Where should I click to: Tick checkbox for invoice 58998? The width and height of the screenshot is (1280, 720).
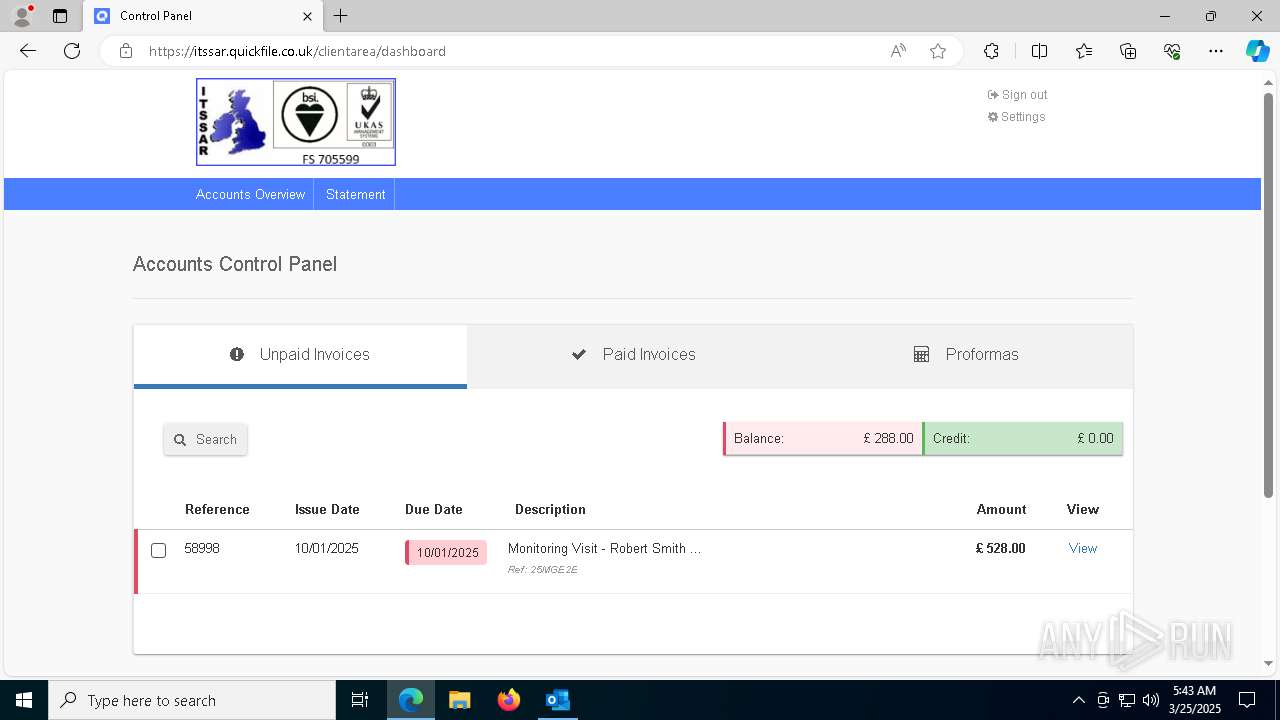tap(158, 551)
